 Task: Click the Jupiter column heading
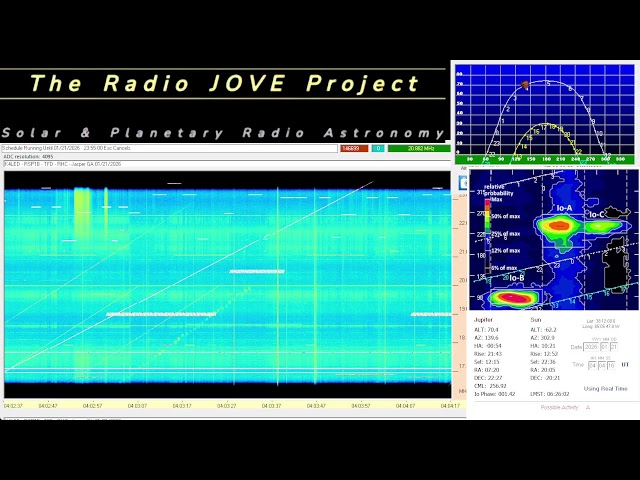(x=483, y=320)
